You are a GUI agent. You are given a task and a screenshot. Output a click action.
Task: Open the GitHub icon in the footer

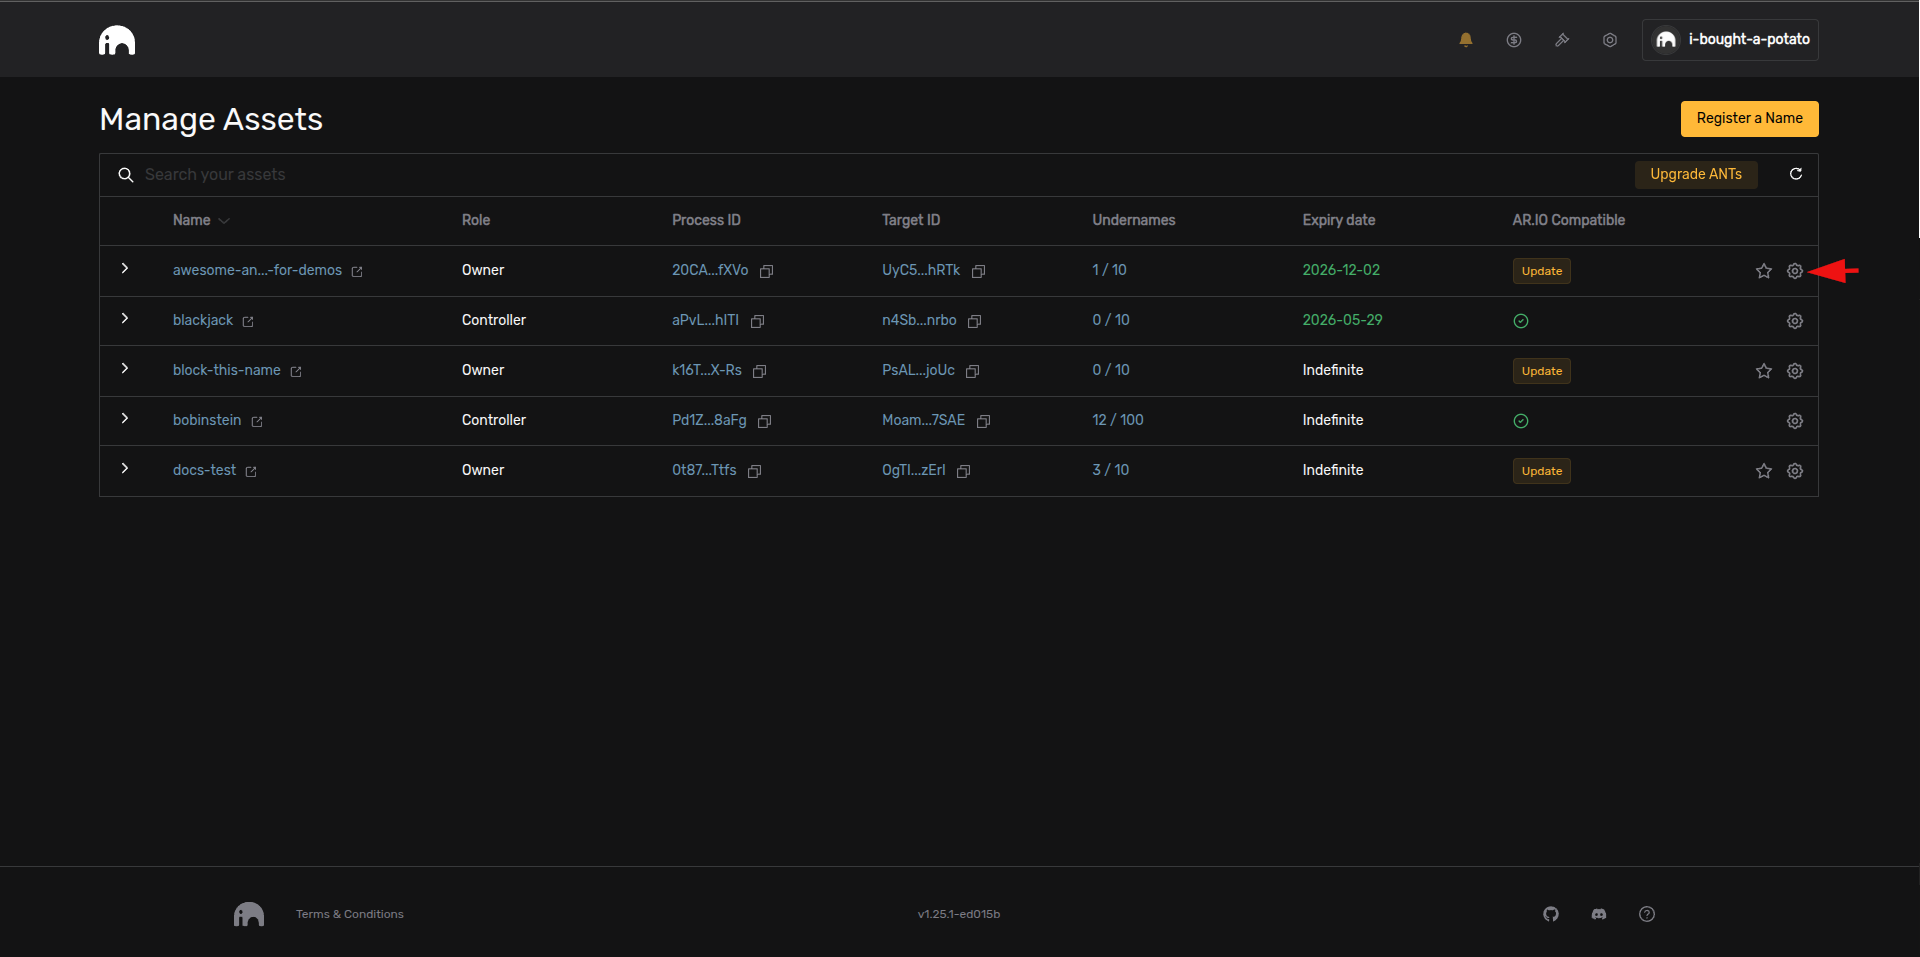(x=1551, y=913)
